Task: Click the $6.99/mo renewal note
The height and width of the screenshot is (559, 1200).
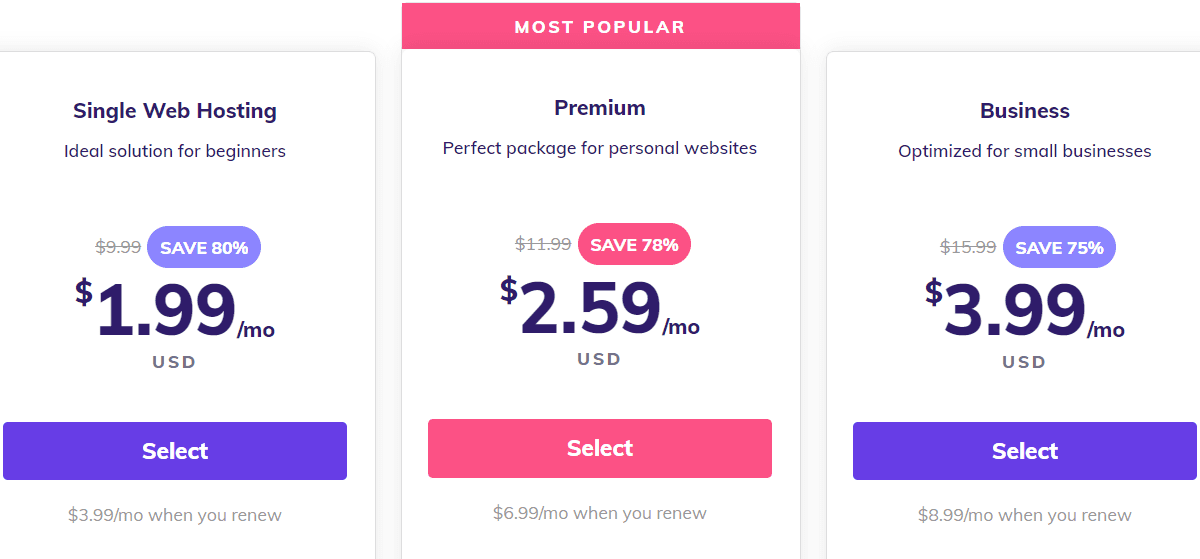Action: click(x=600, y=513)
